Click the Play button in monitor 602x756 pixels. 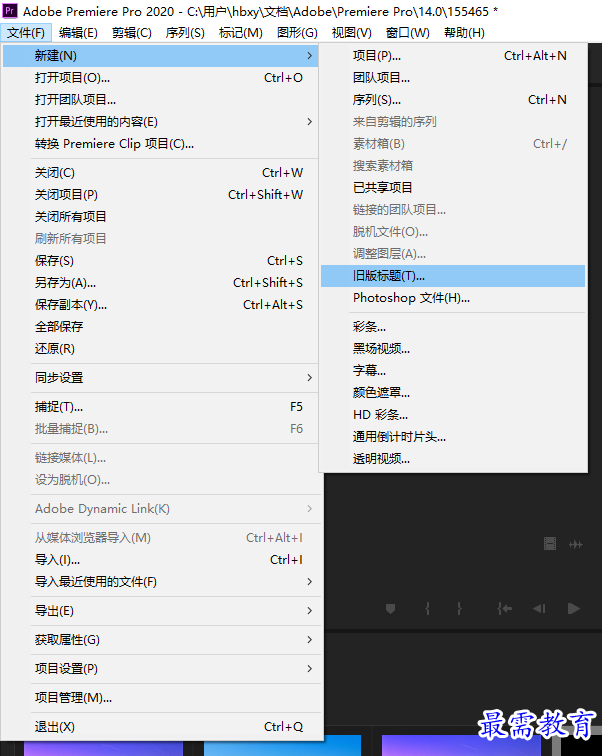pyautogui.click(x=574, y=609)
